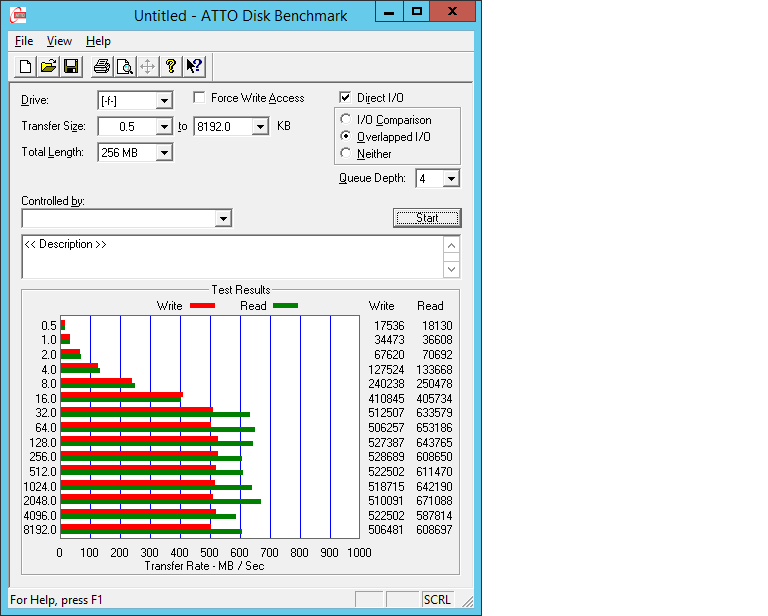The height and width of the screenshot is (616, 768).
Task: Click the read value 587814
Action: [x=434, y=515]
